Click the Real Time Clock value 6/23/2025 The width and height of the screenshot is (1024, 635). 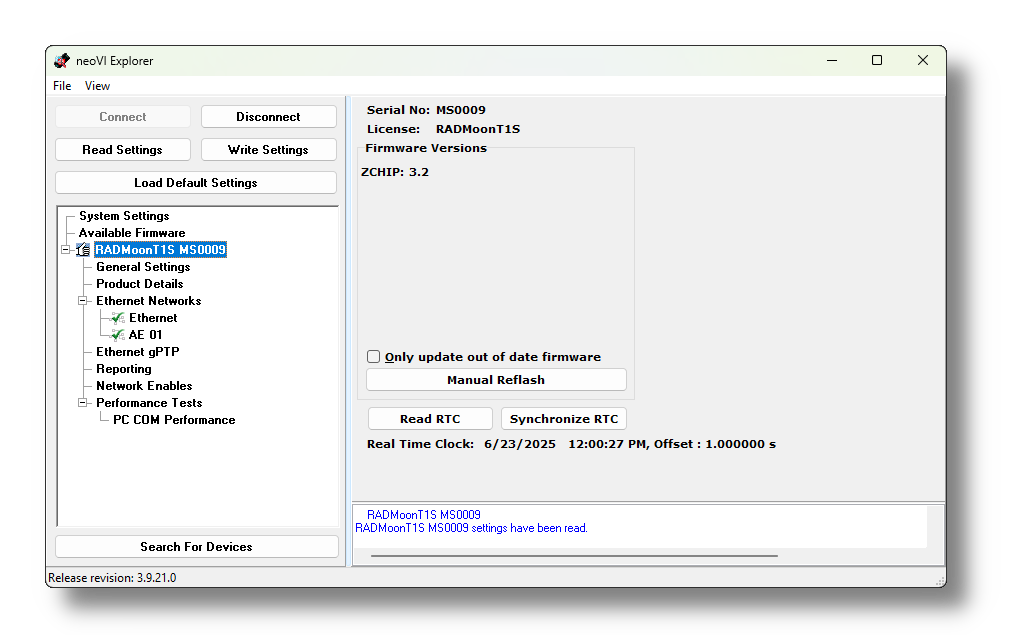point(520,444)
